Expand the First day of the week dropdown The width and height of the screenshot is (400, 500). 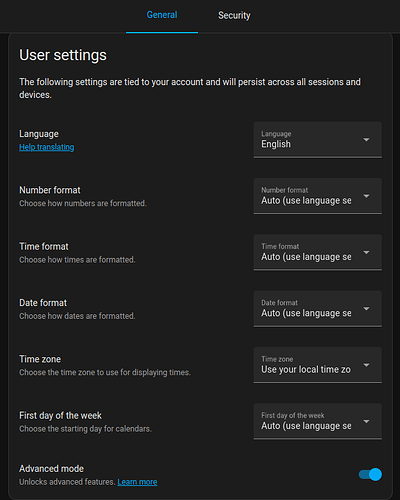click(x=318, y=421)
